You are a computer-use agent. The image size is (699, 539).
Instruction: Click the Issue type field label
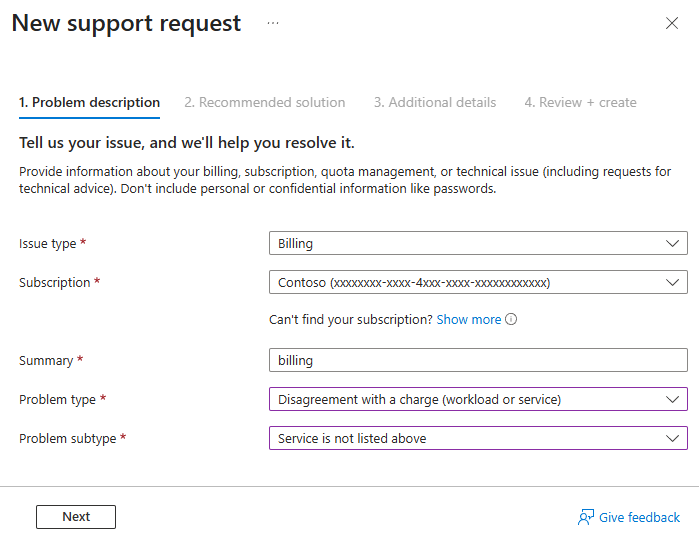pyautogui.click(x=49, y=243)
